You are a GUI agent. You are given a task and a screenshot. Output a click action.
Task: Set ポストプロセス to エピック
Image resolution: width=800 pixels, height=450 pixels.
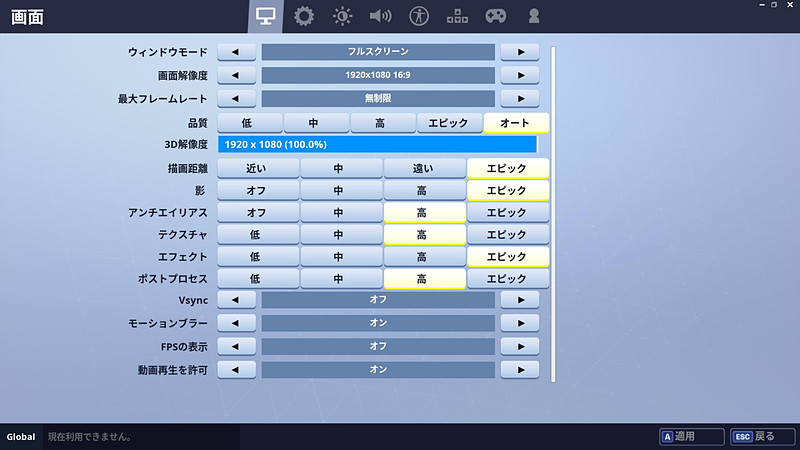[x=508, y=279]
